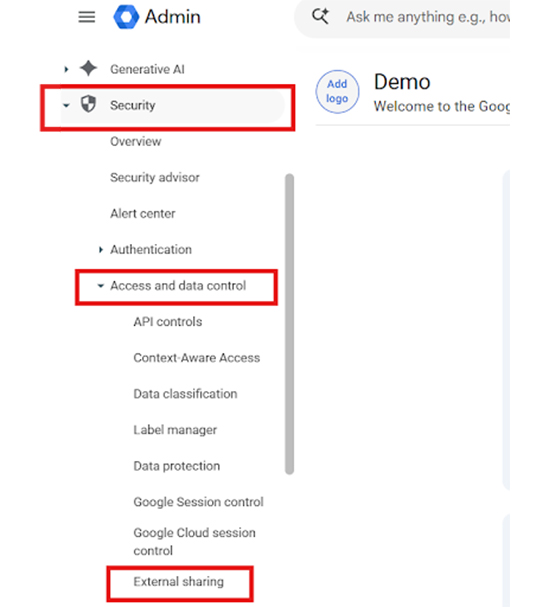Screen dimensions: 549x607
Task: Open Label manager
Action: pyautogui.click(x=175, y=430)
